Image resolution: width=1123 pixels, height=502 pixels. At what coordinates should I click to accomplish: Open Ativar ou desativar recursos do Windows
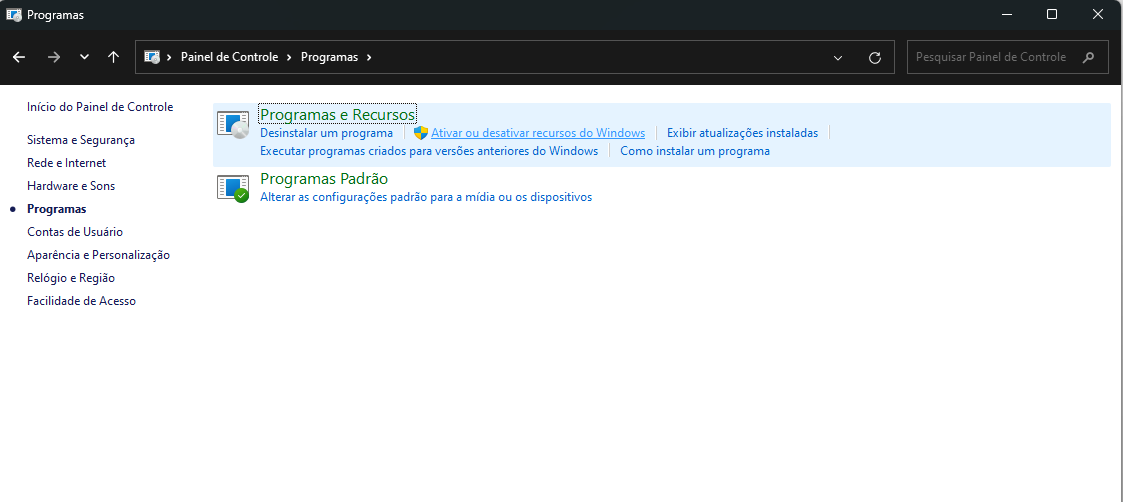[538, 132]
